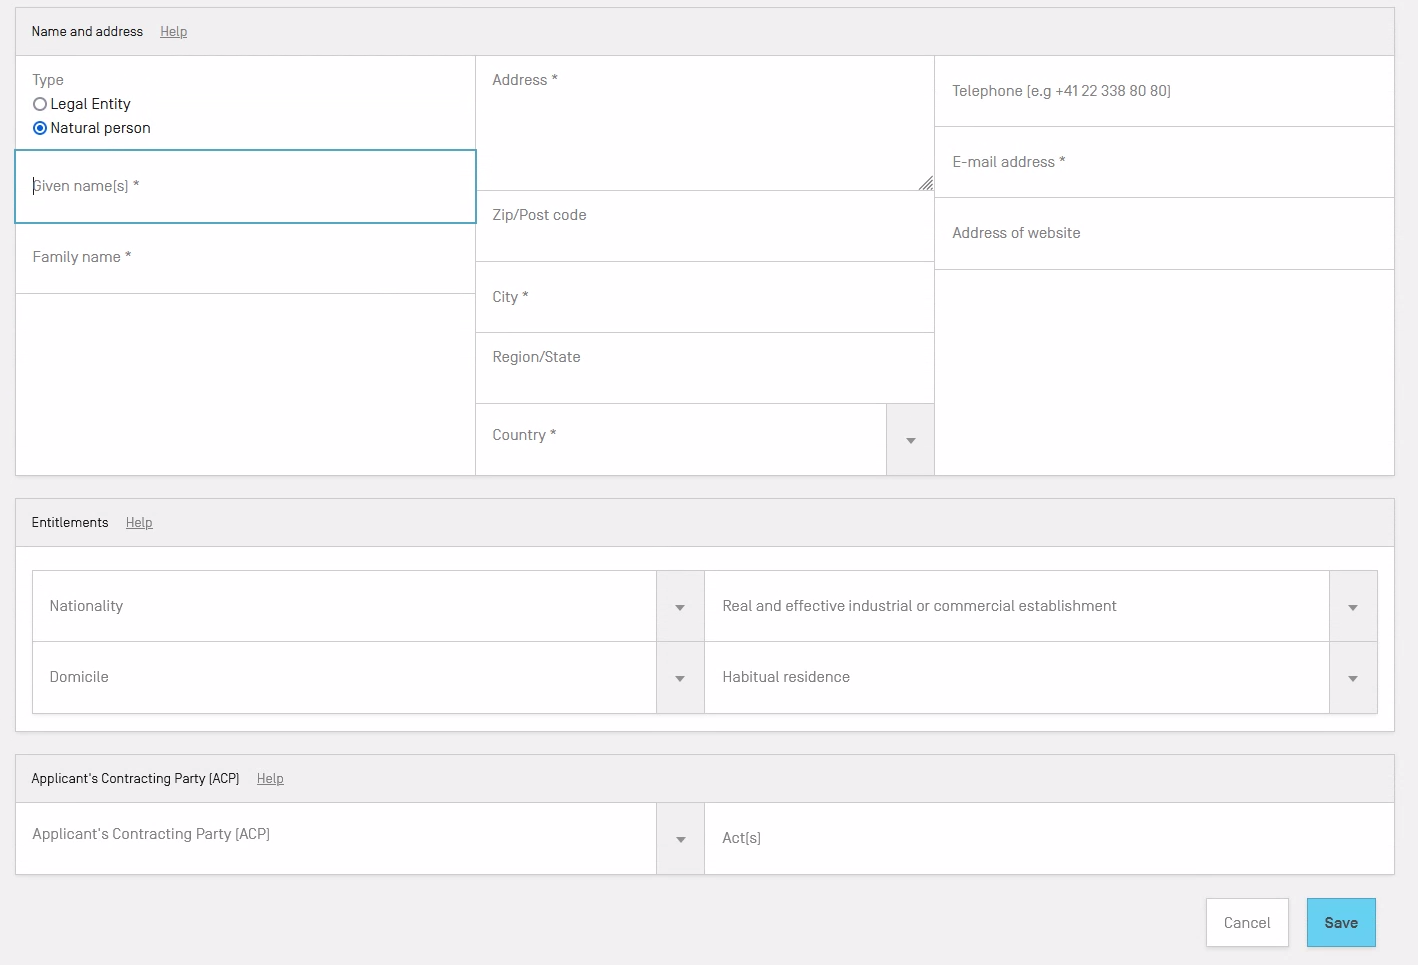Open Help link for Applicant's Contracting Party
Screen dimensions: 1418x965
270,779
